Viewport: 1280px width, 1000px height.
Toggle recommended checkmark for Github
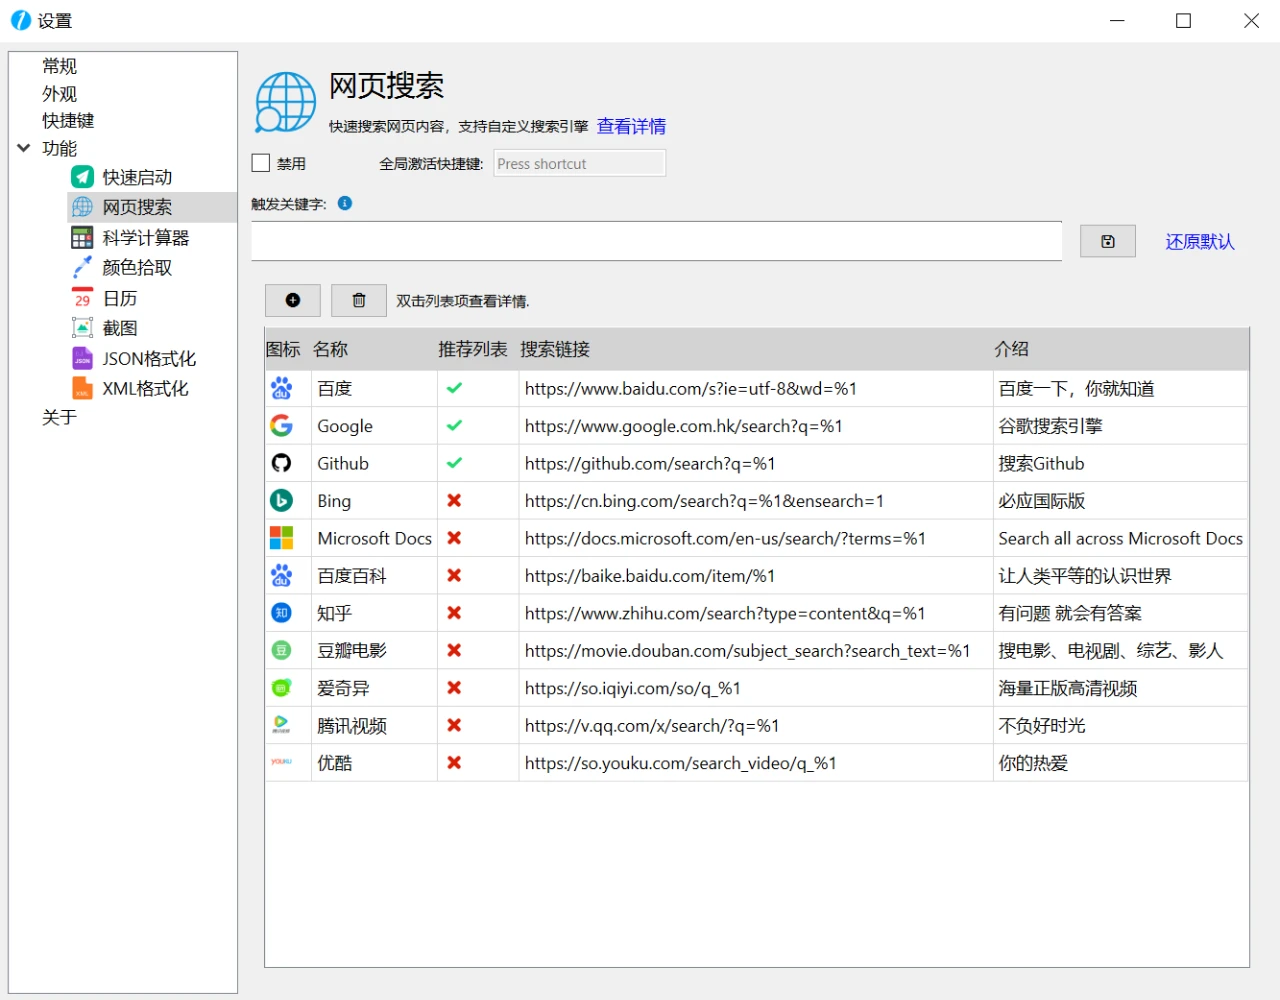click(x=454, y=463)
